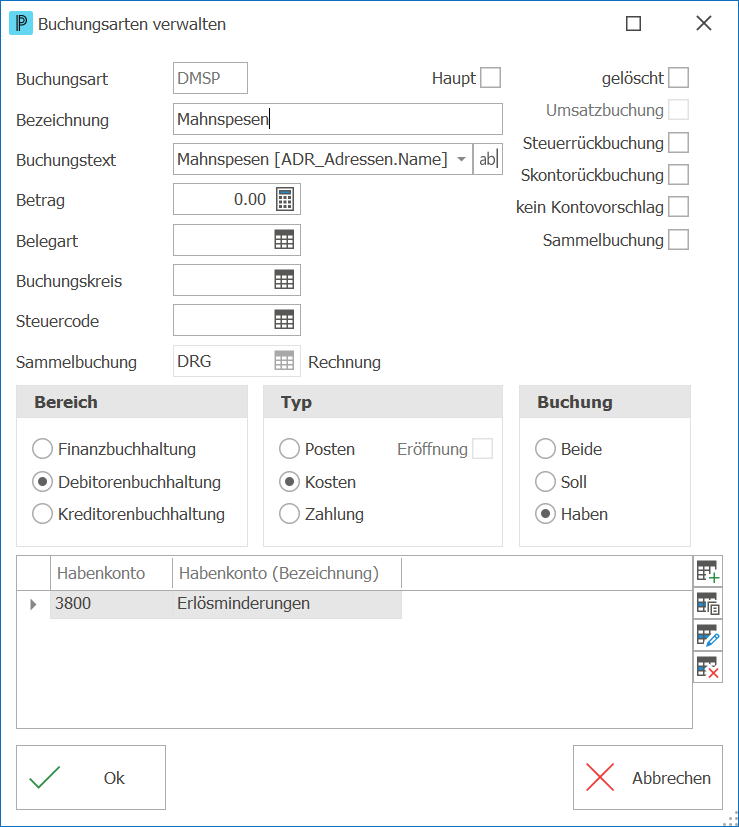The height and width of the screenshot is (827, 739).
Task: Choose the Posten type radio button
Action: pos(290,449)
